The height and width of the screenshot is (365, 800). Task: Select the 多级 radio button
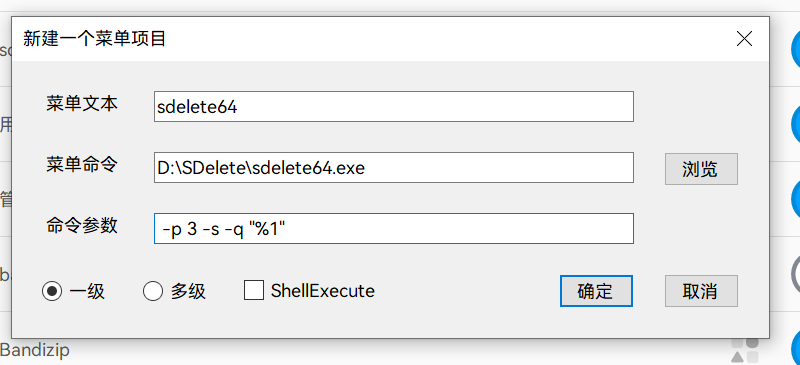click(153, 291)
